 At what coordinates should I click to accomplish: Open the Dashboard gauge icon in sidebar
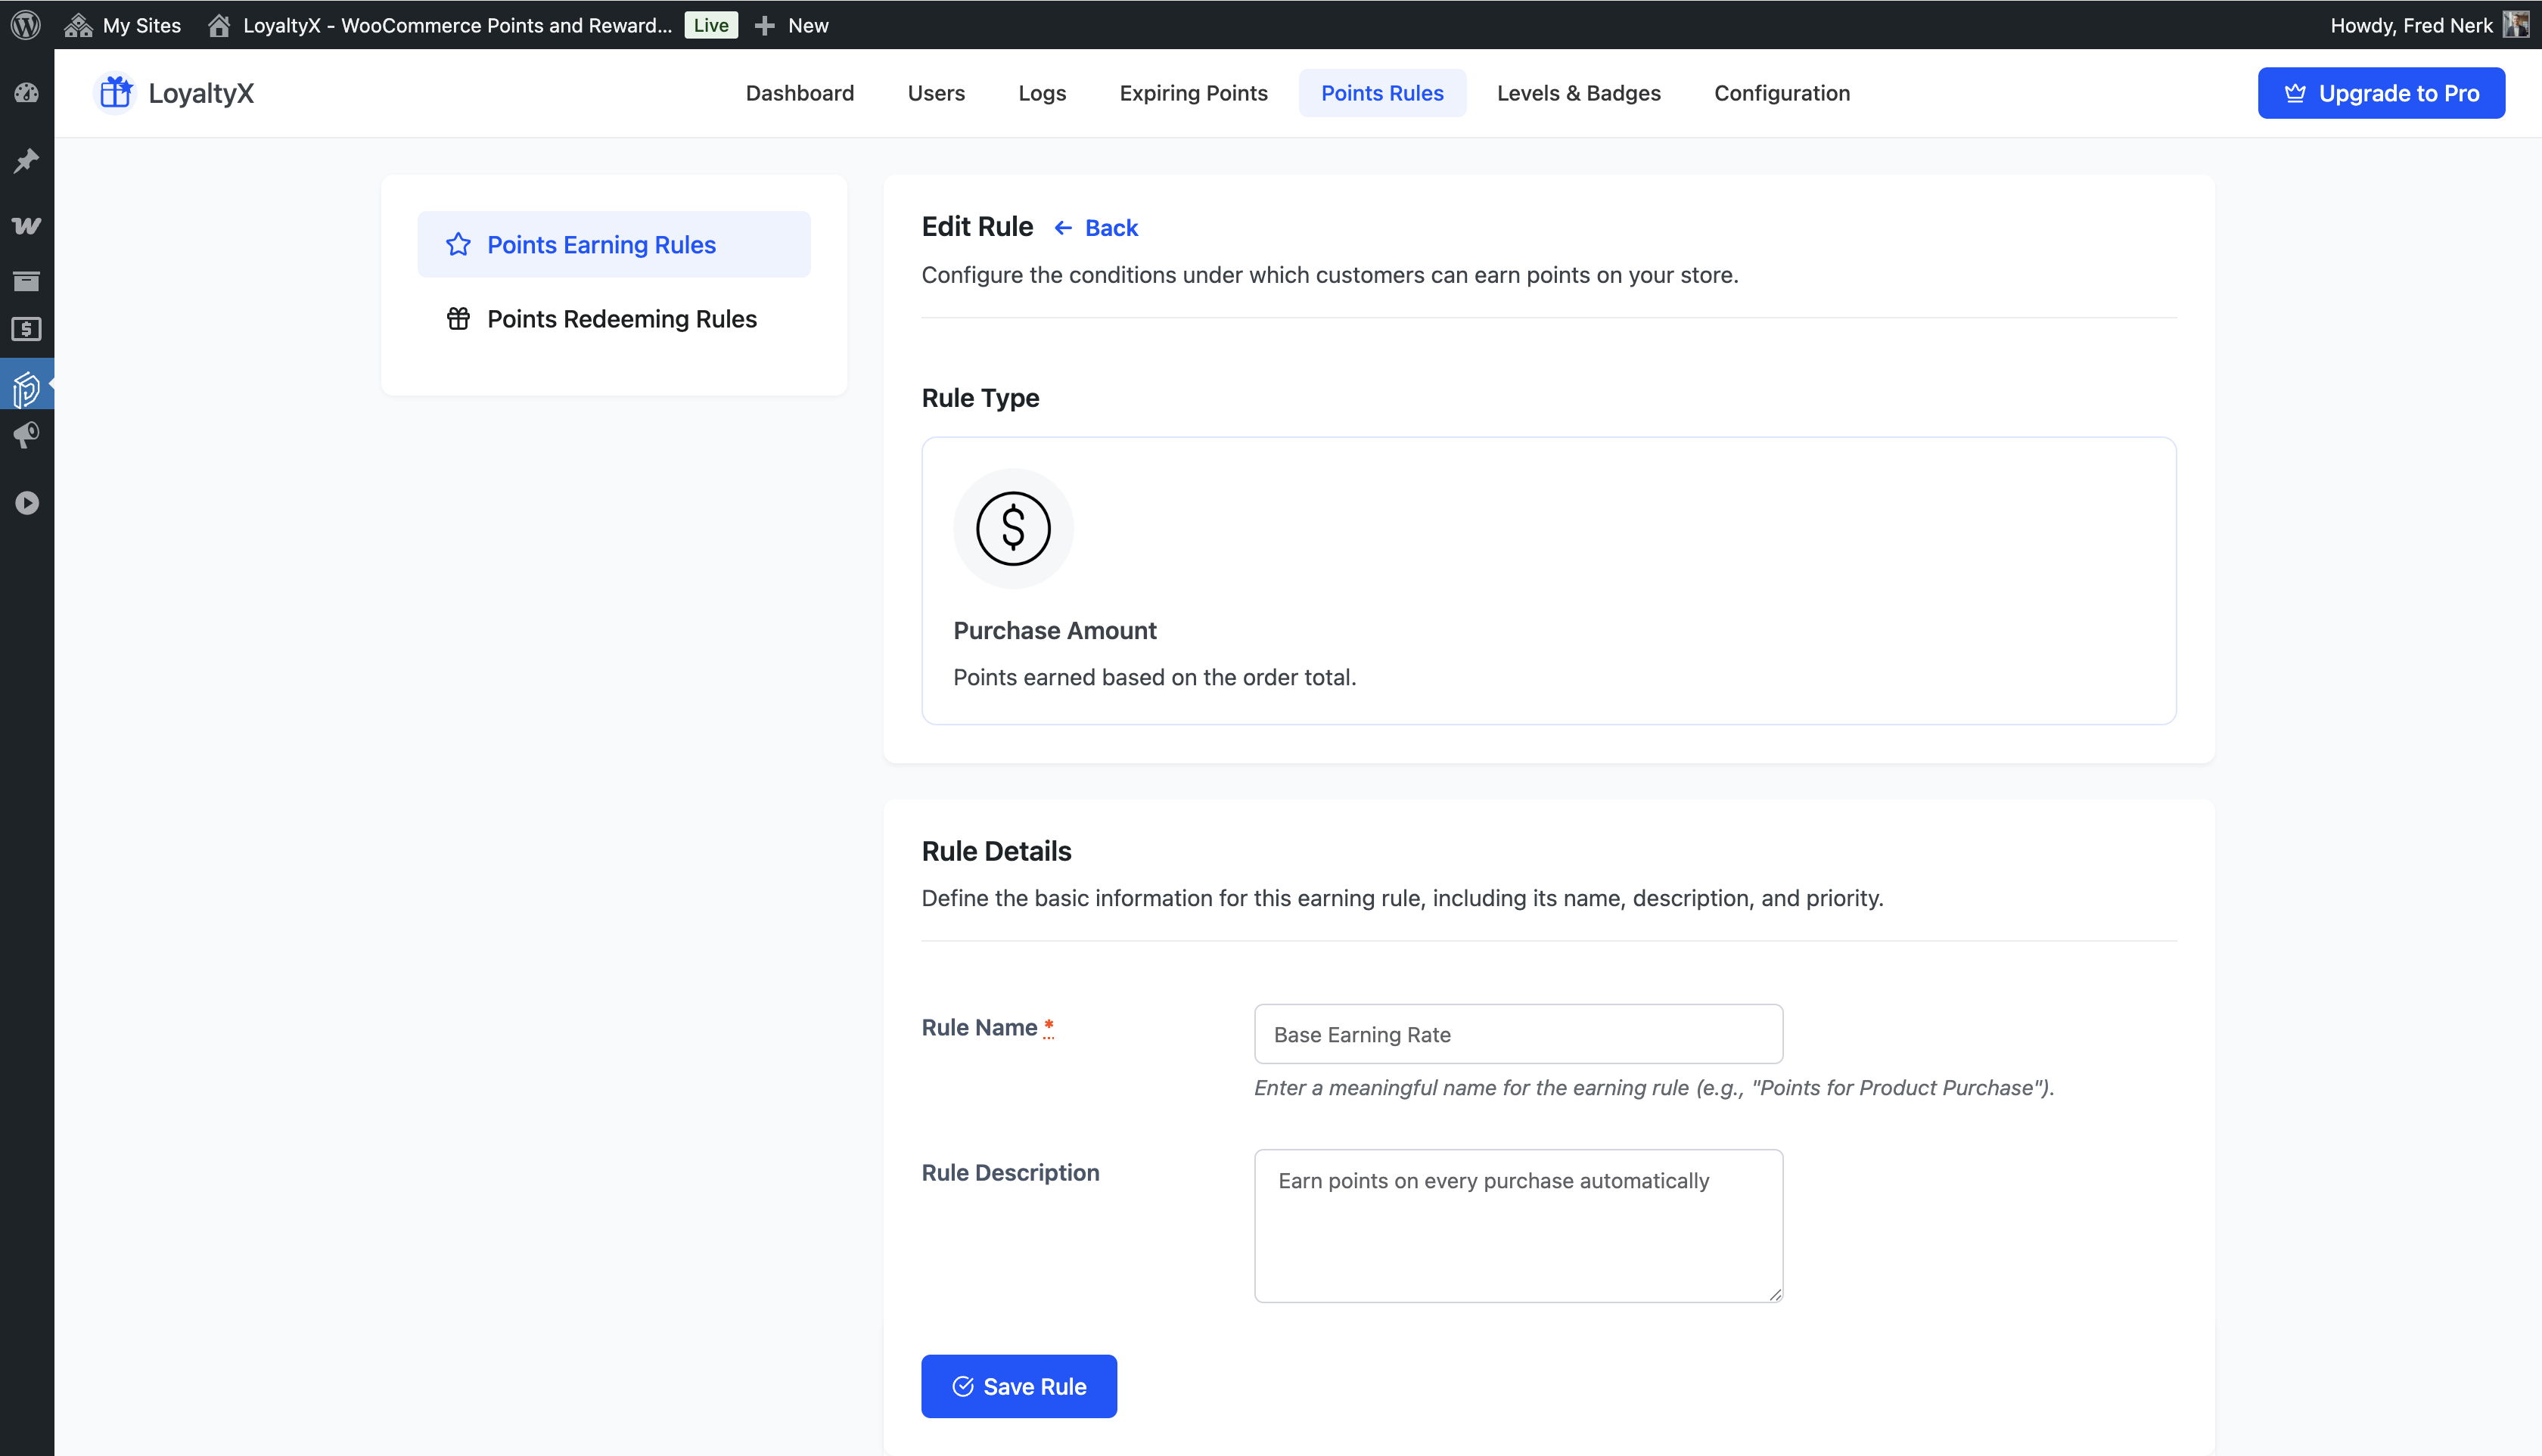(x=26, y=93)
